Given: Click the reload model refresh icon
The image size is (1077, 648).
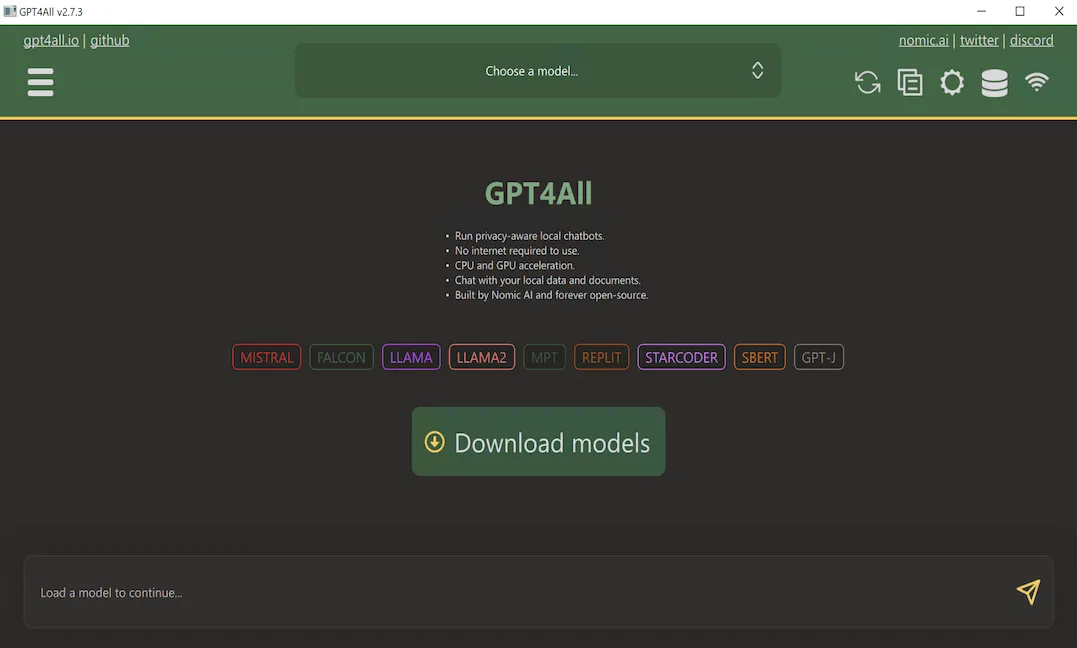Looking at the screenshot, I should [x=868, y=82].
